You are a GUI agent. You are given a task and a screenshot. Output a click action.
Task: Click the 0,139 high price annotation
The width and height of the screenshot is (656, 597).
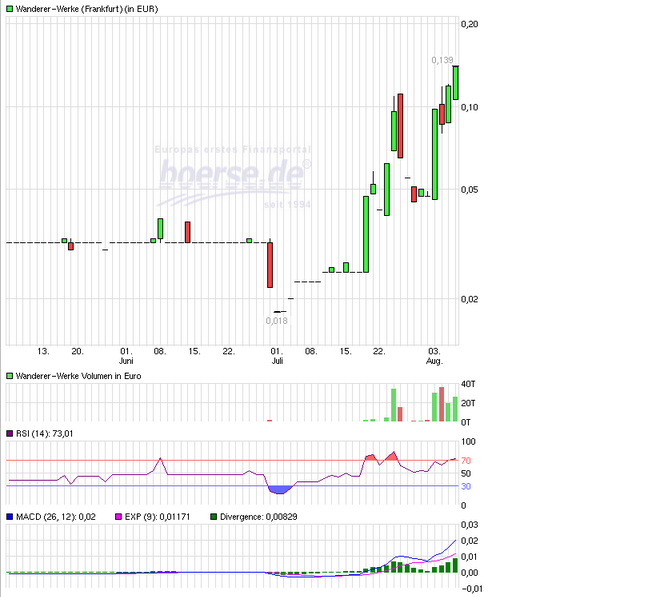coord(442,60)
